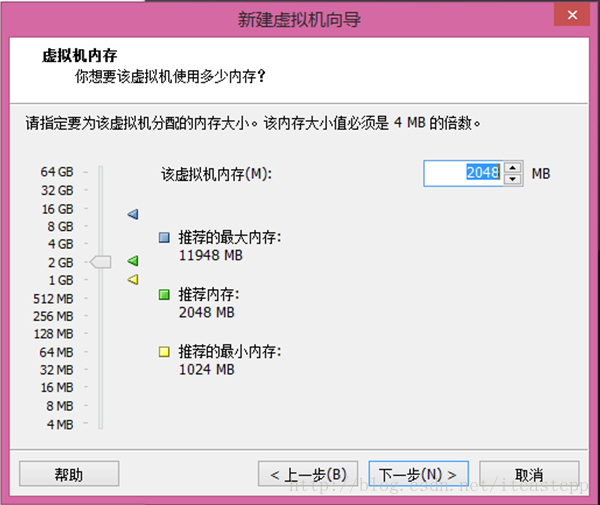Click the 32 MB slider label

pyautogui.click(x=56, y=370)
